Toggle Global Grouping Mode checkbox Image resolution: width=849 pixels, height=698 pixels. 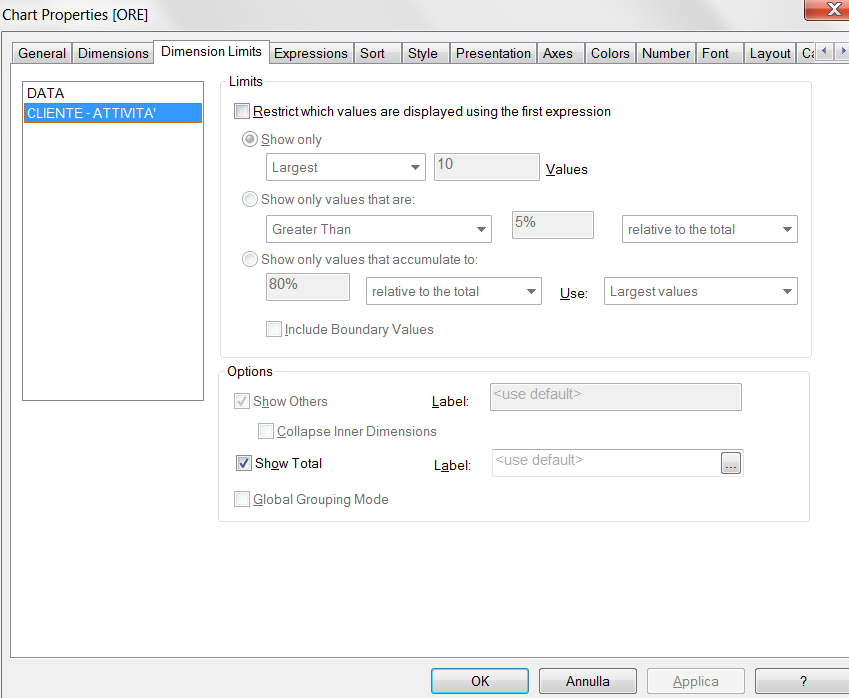[x=242, y=499]
